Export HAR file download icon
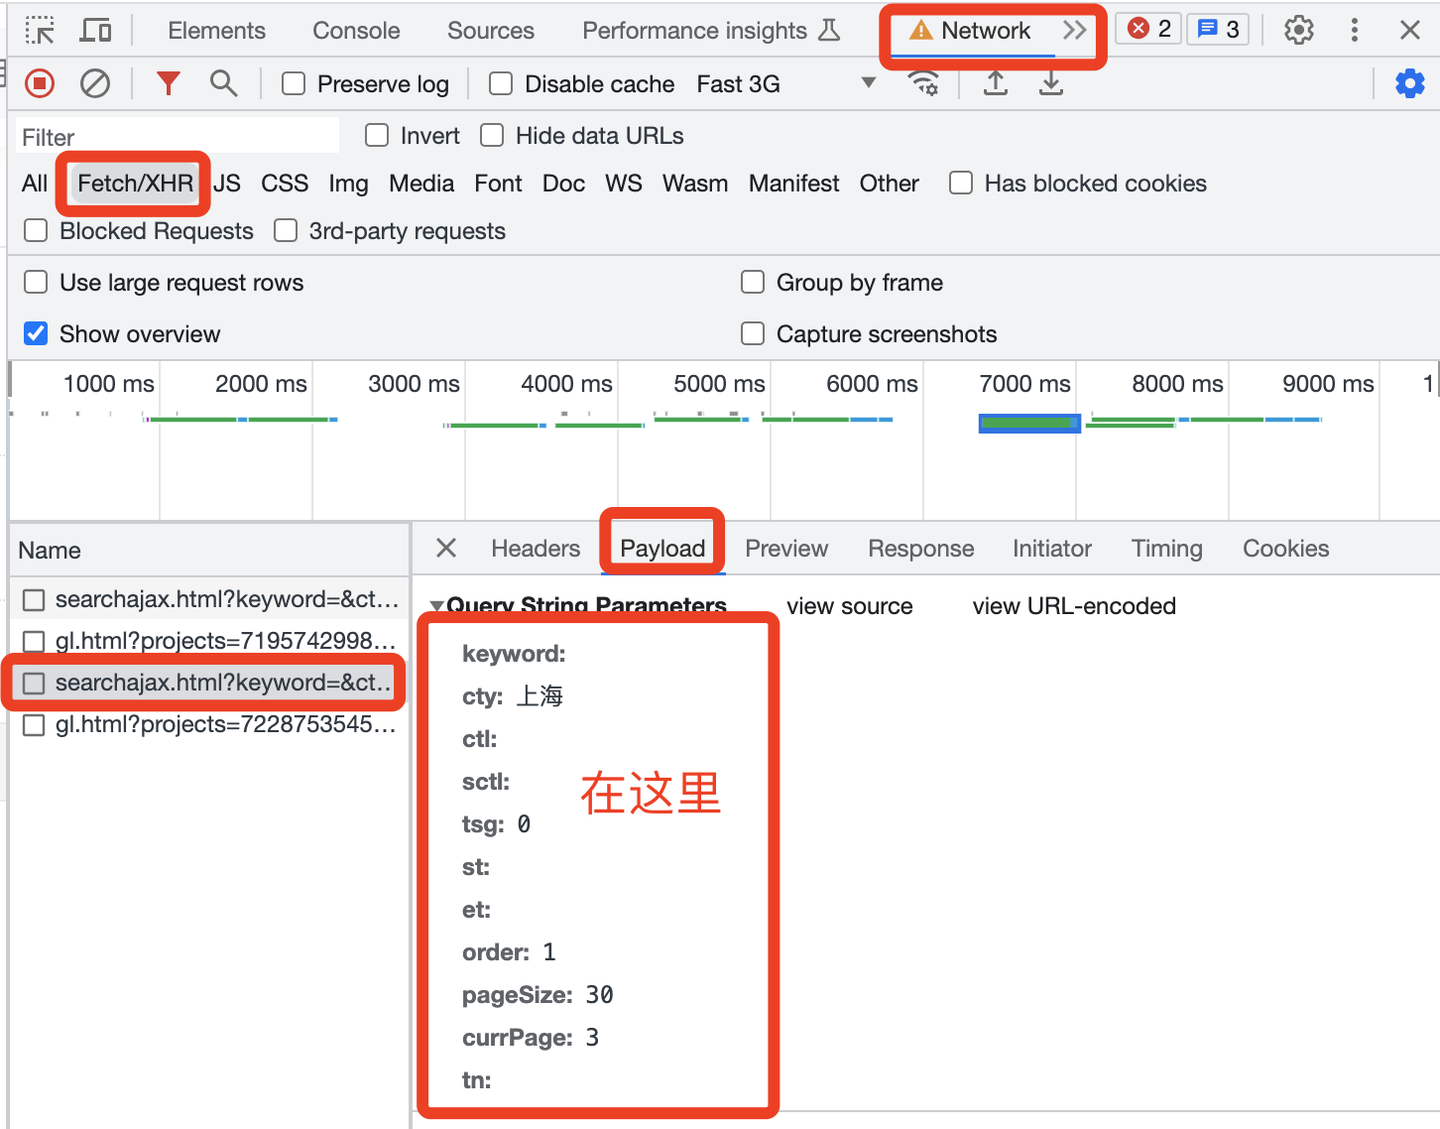This screenshot has height=1129, width=1440. pyautogui.click(x=1051, y=84)
